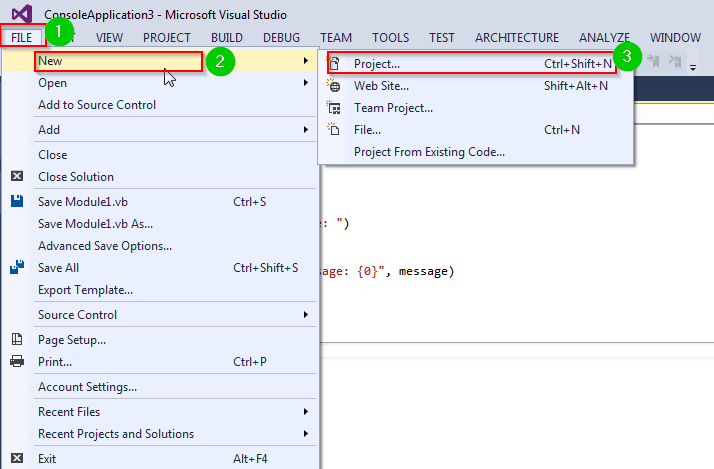This screenshot has width=714, height=469.
Task: Click the Save All icon
Action: (17, 268)
